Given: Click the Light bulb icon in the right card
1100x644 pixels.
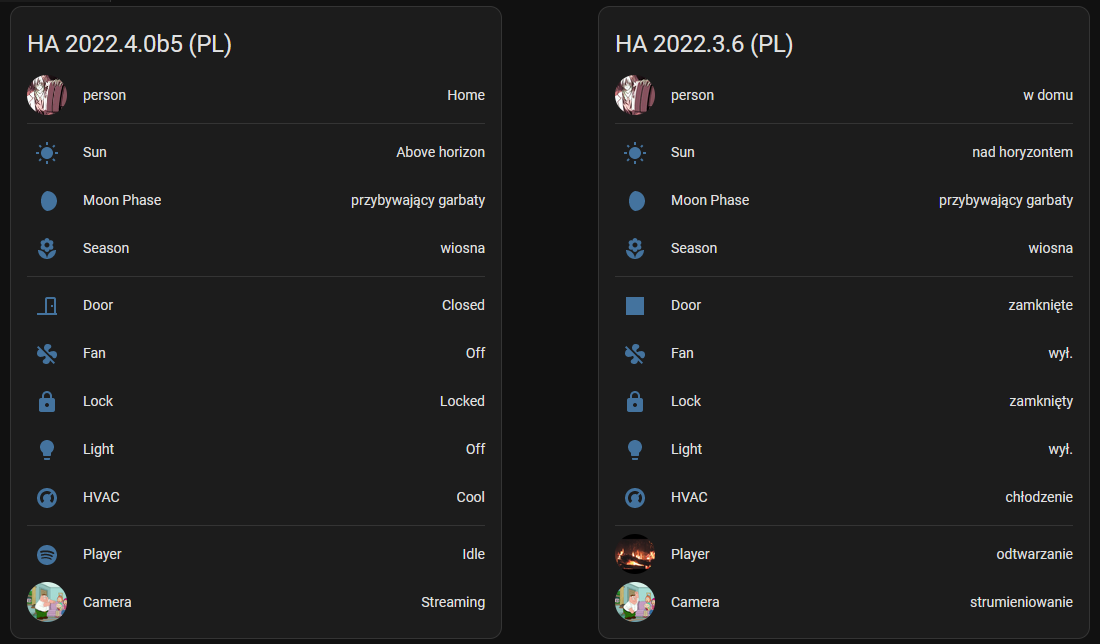Looking at the screenshot, I should 635,449.
